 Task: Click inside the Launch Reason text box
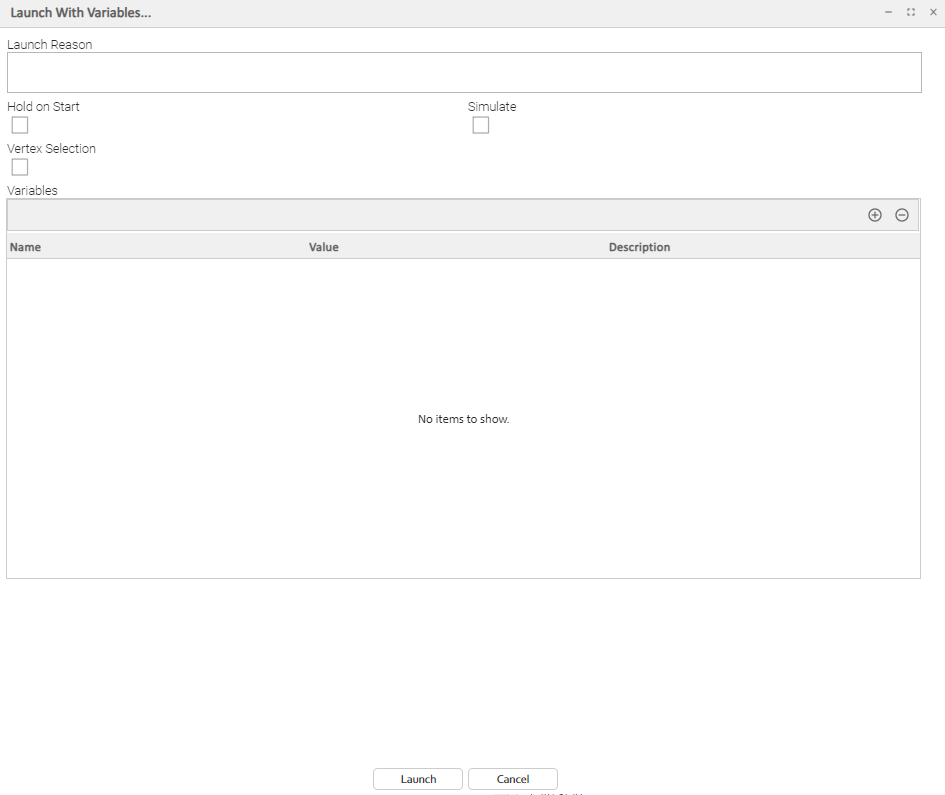463,72
